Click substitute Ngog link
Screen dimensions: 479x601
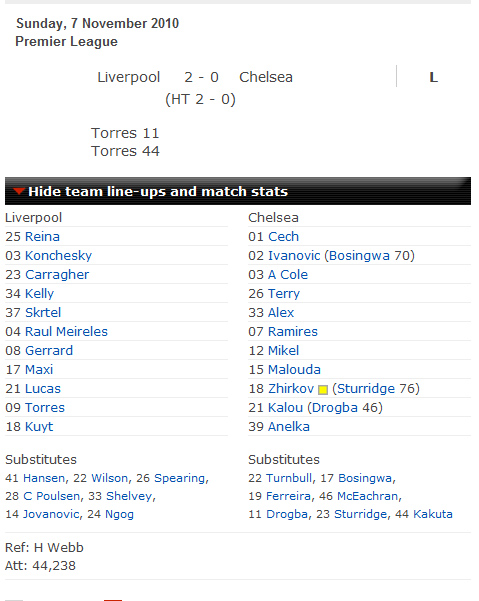pos(119,514)
